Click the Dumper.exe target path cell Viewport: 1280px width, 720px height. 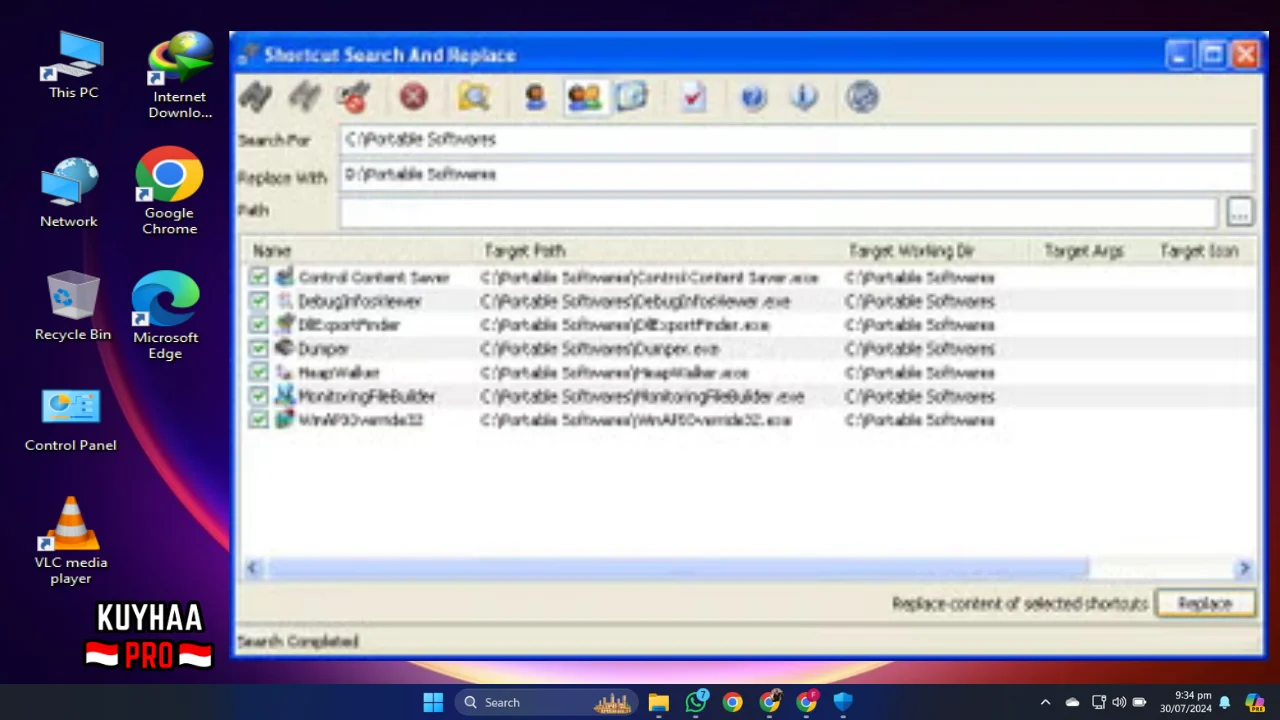coord(600,348)
